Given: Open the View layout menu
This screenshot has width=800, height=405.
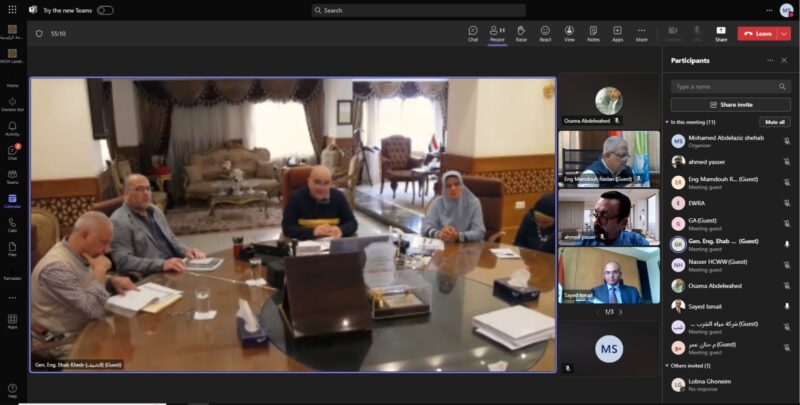Looking at the screenshot, I should pyautogui.click(x=569, y=32).
